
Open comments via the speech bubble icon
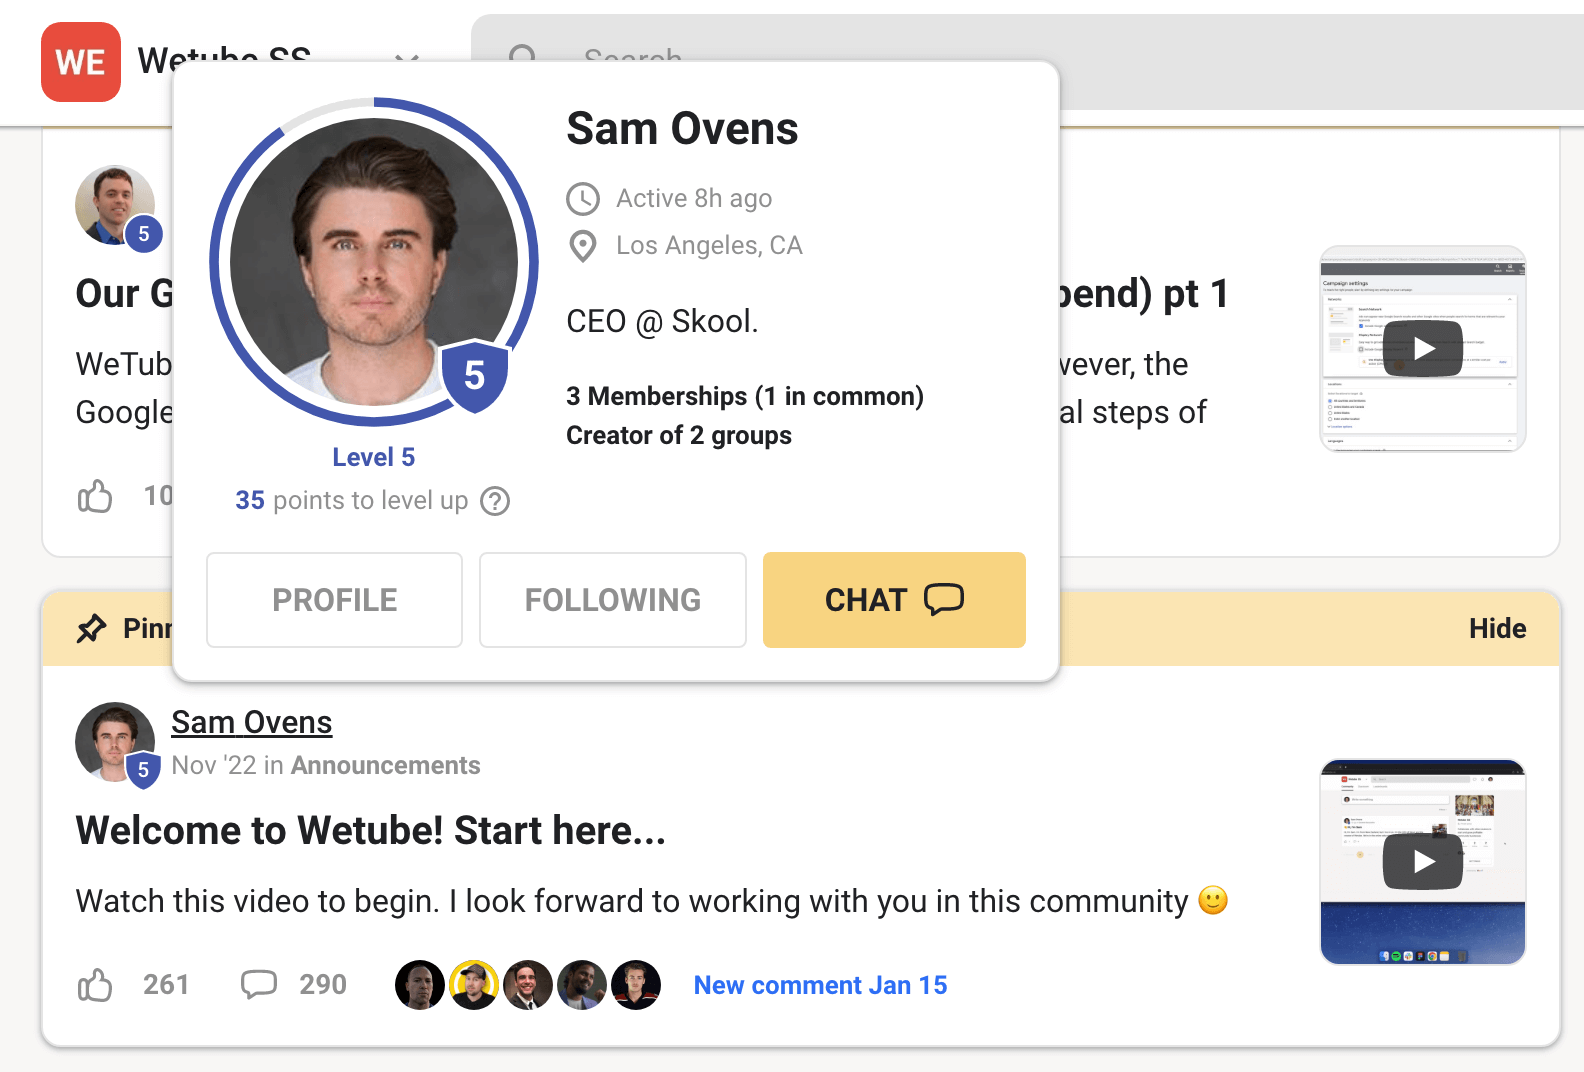[259, 985]
